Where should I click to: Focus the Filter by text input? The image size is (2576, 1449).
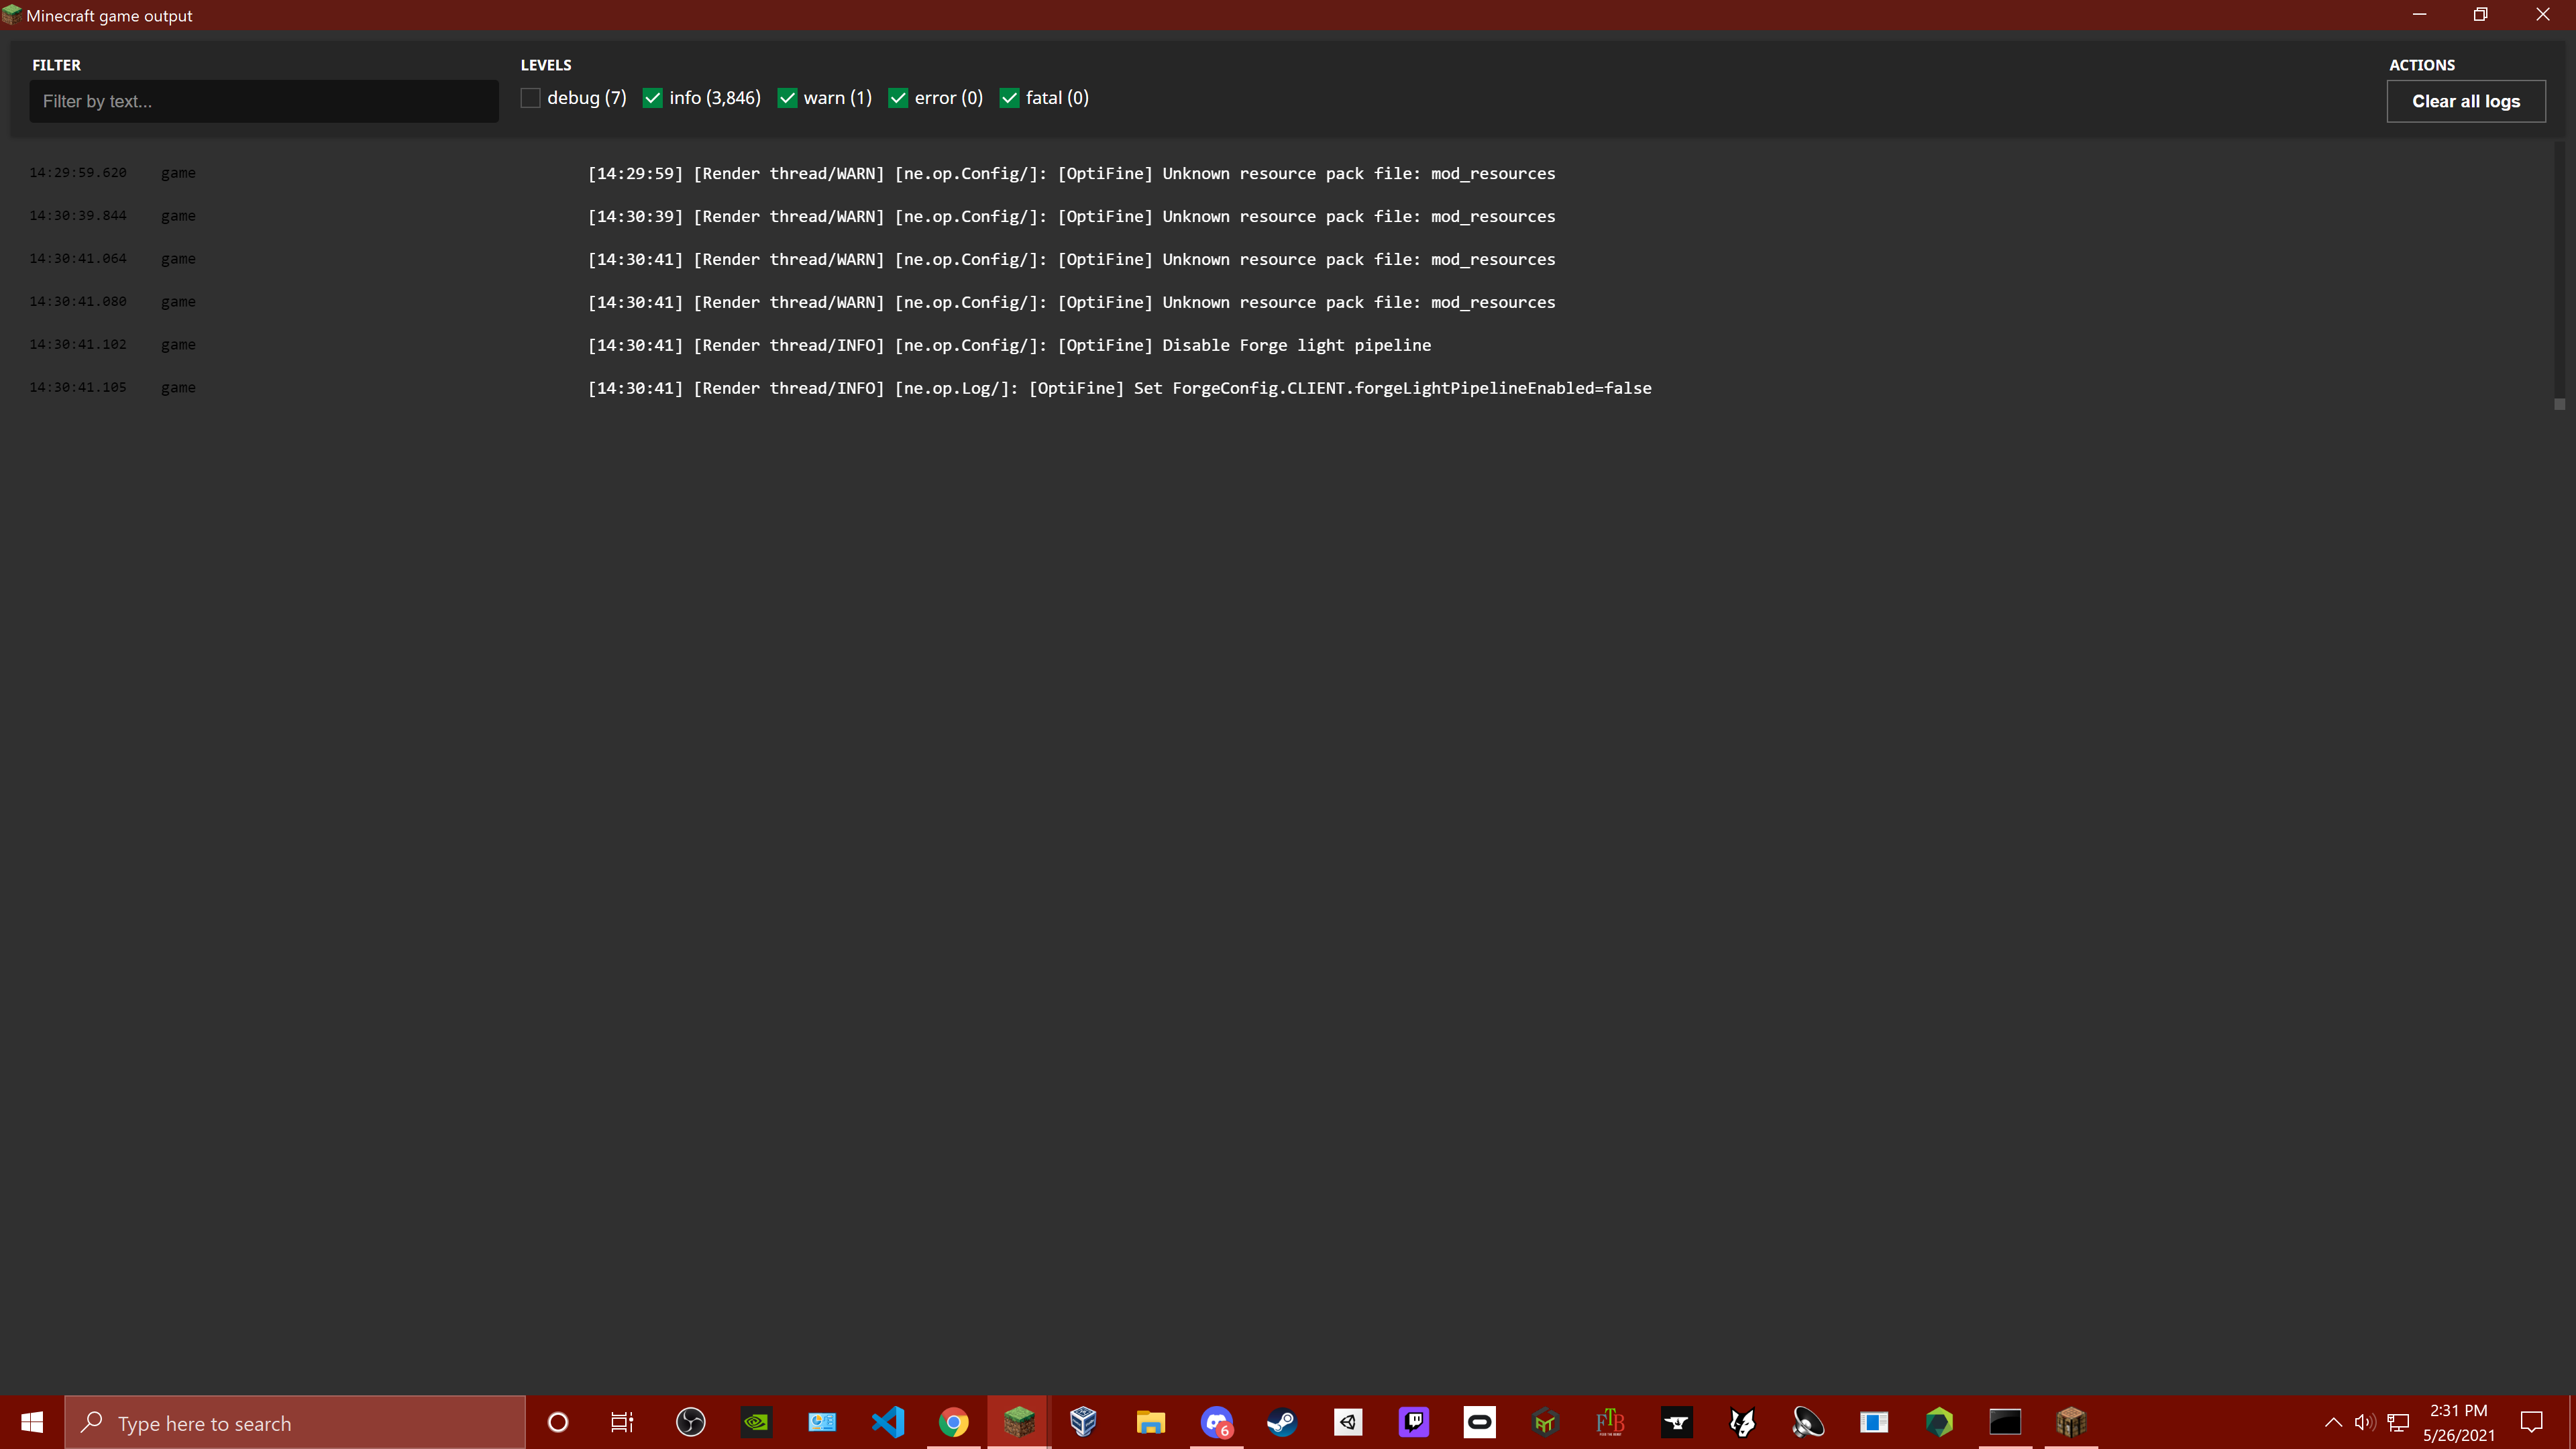(263, 101)
